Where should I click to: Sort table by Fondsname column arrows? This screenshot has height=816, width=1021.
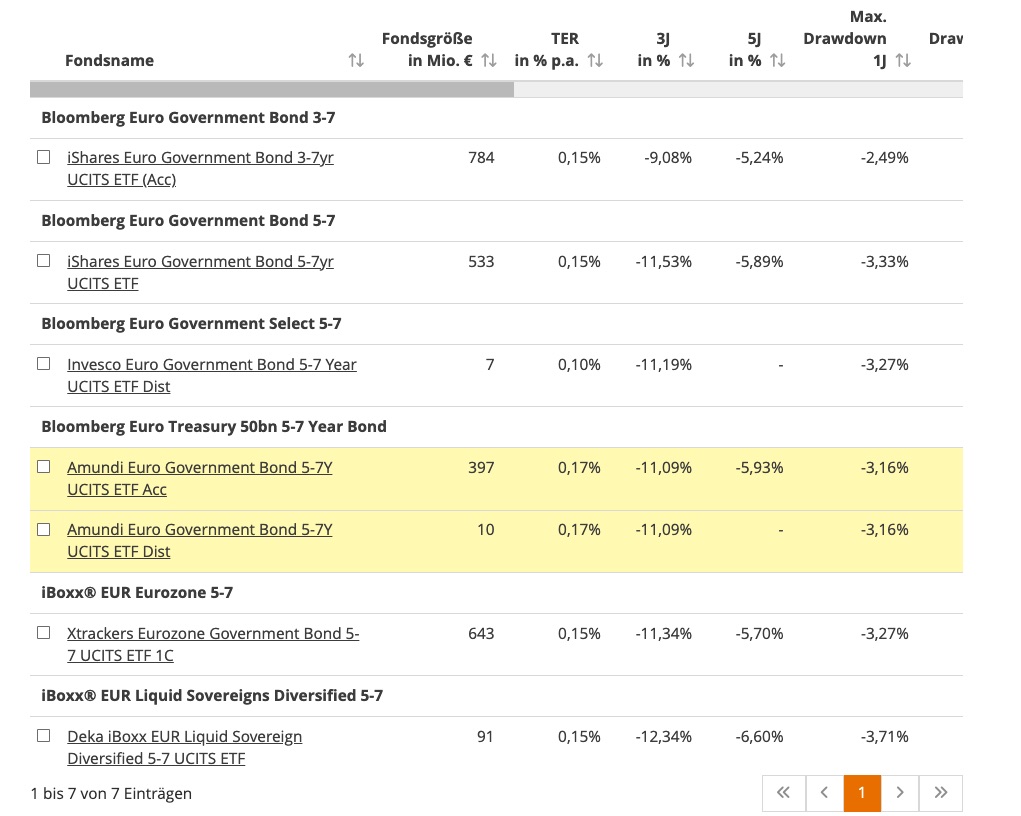[356, 61]
